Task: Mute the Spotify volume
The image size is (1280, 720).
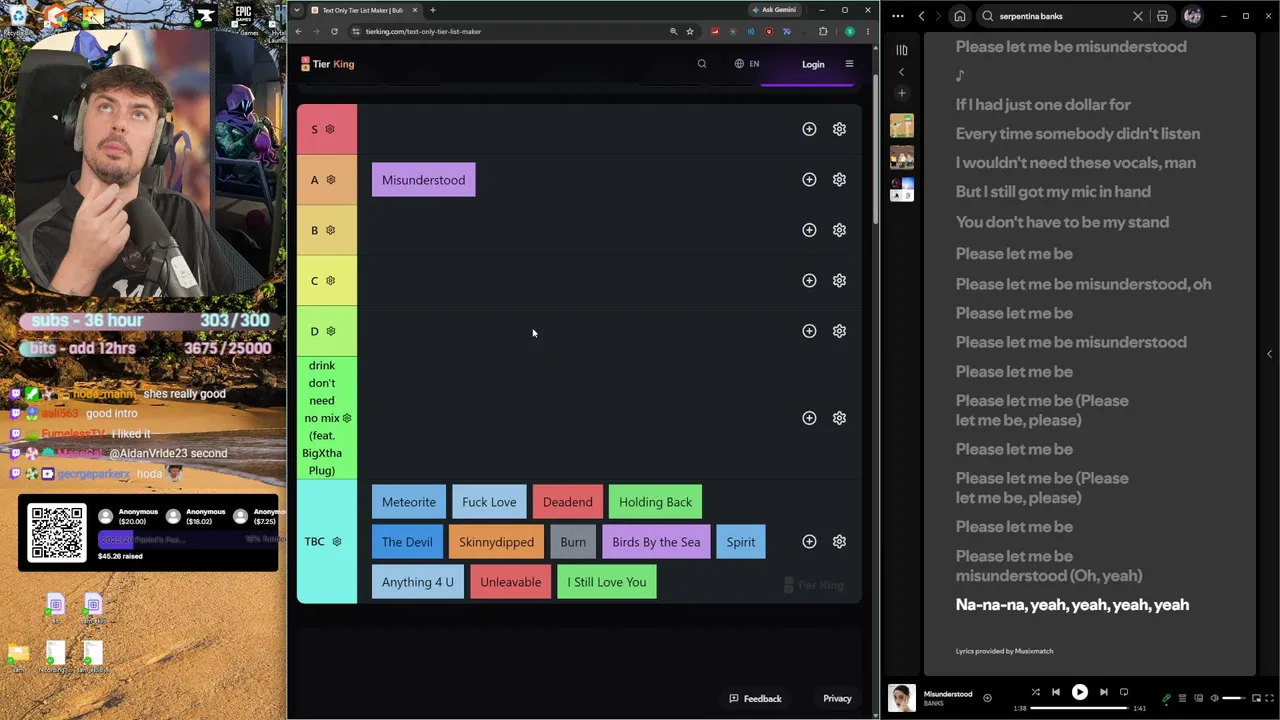Action: (x=1215, y=698)
